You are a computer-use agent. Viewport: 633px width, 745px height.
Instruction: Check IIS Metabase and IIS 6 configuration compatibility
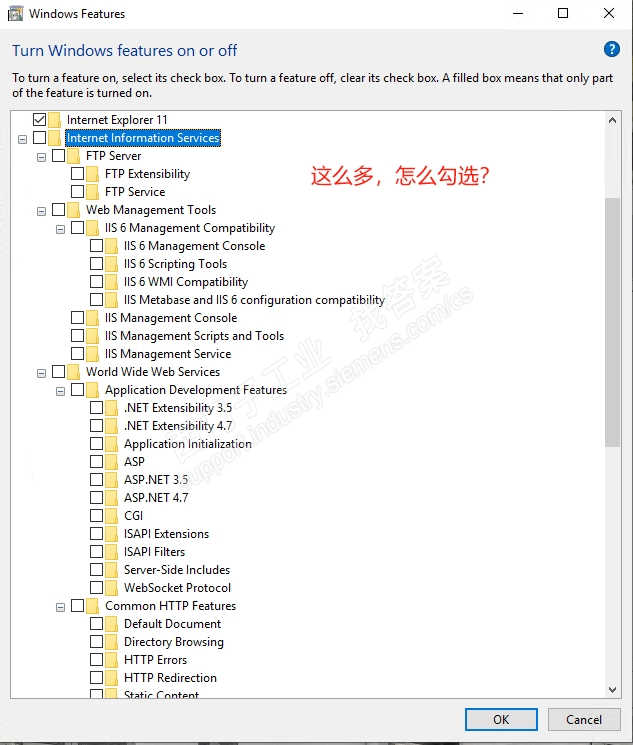[96, 300]
